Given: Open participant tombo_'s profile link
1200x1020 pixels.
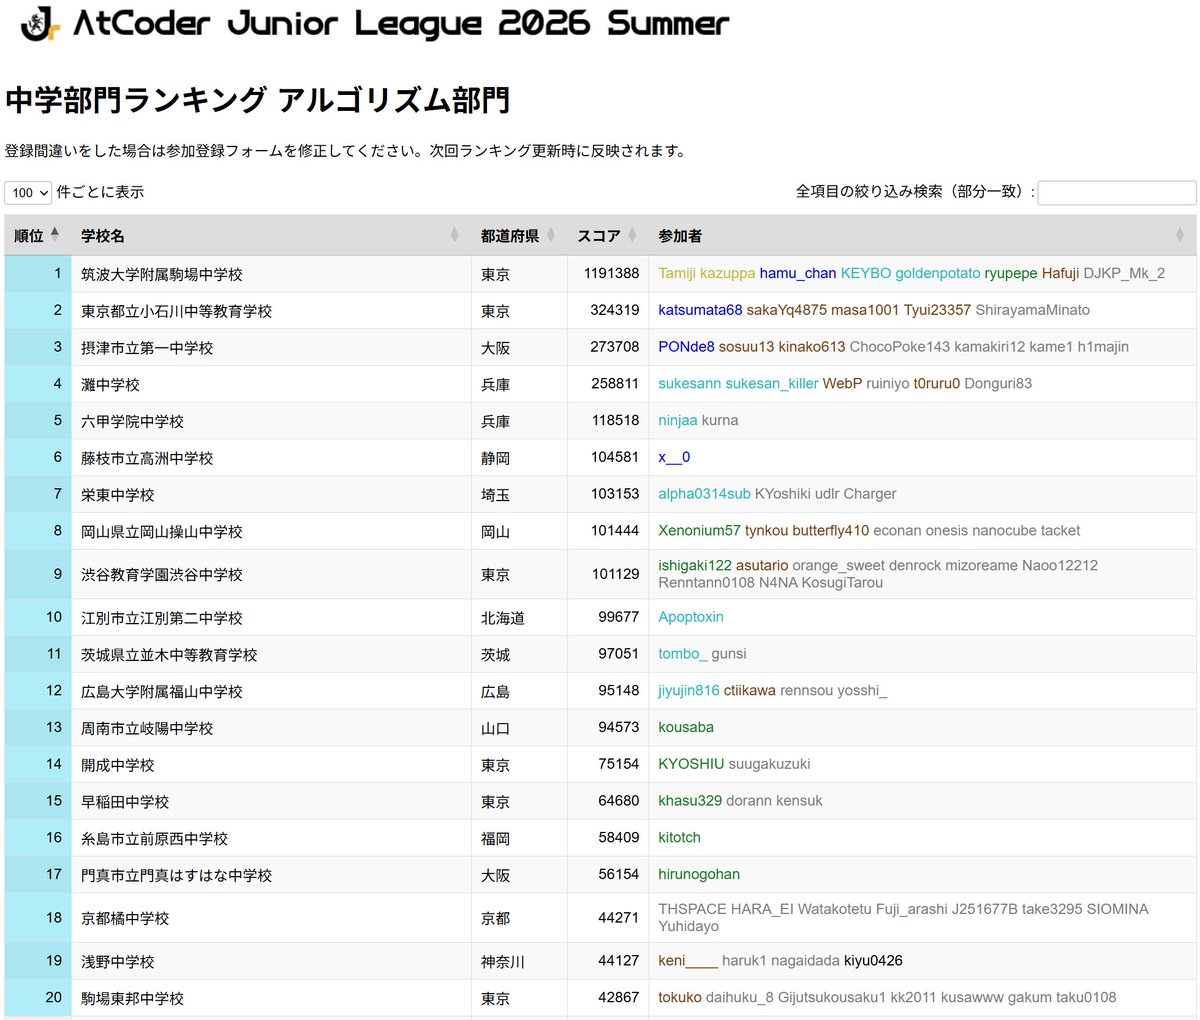Looking at the screenshot, I should (683, 654).
